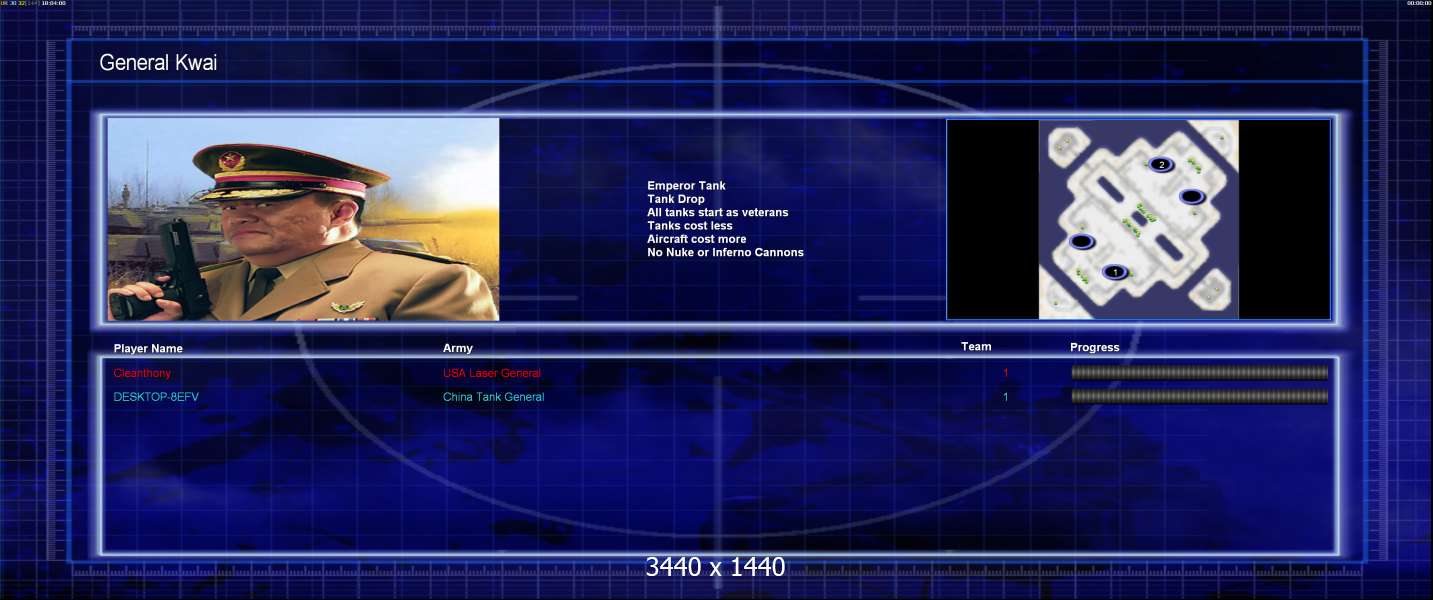
Task: Click the 10:04:00 clock readout
Action: [54, 3]
